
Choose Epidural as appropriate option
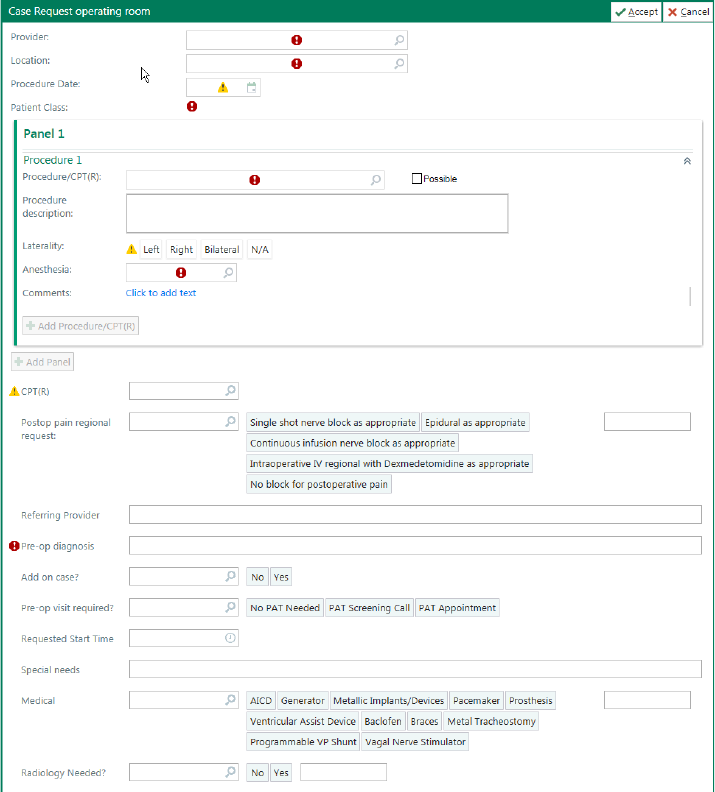pyautogui.click(x=475, y=423)
